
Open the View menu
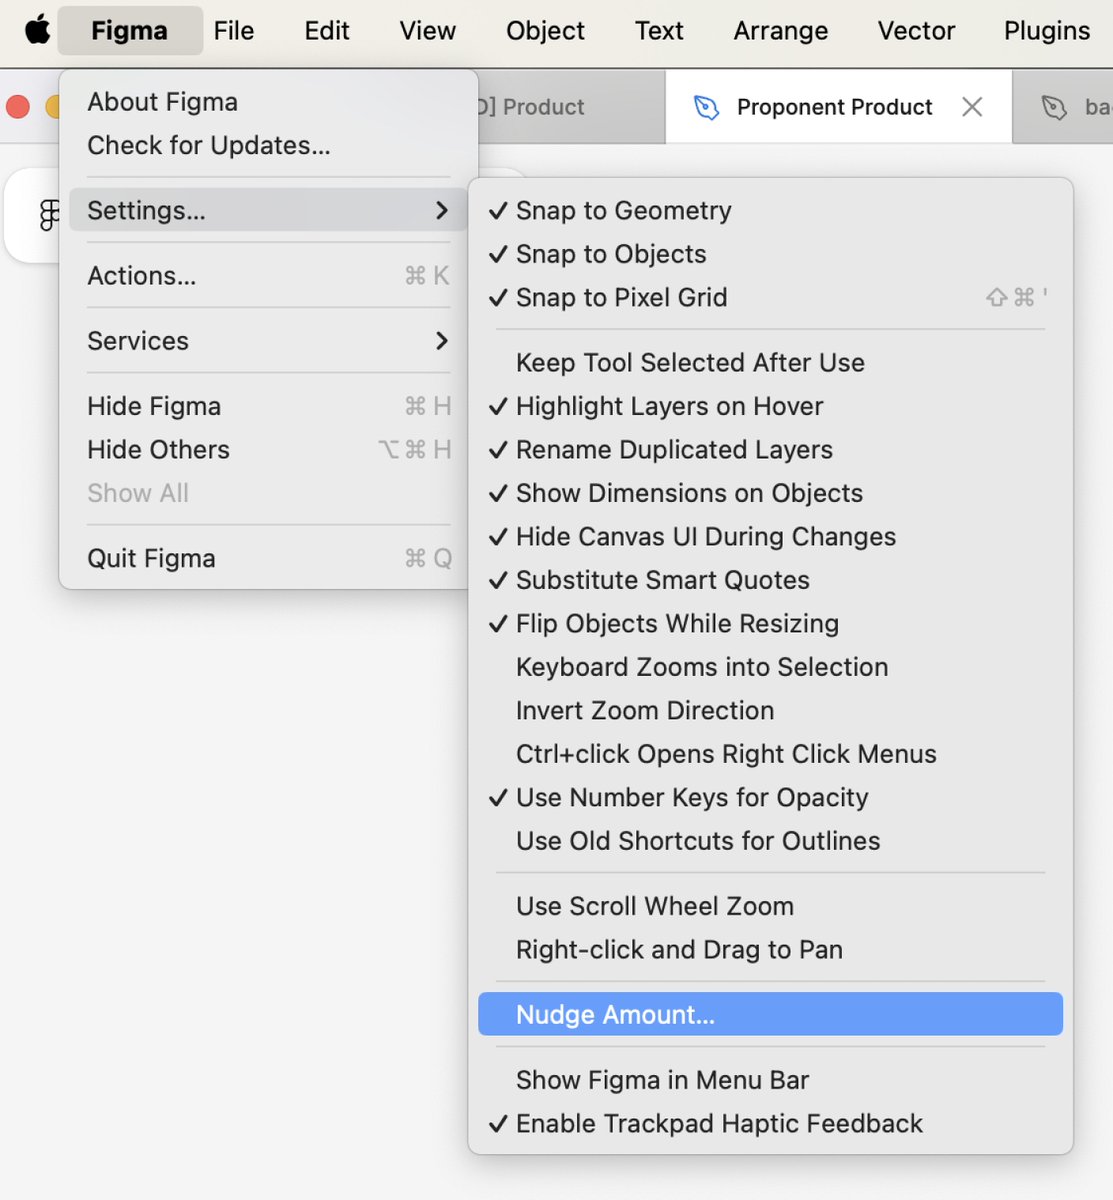(x=428, y=31)
